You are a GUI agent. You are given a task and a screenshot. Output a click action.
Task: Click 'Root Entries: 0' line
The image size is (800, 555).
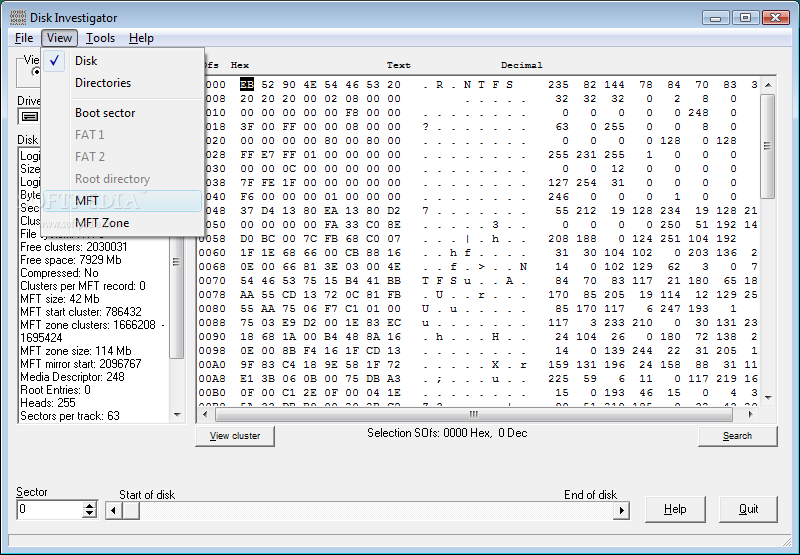point(55,390)
